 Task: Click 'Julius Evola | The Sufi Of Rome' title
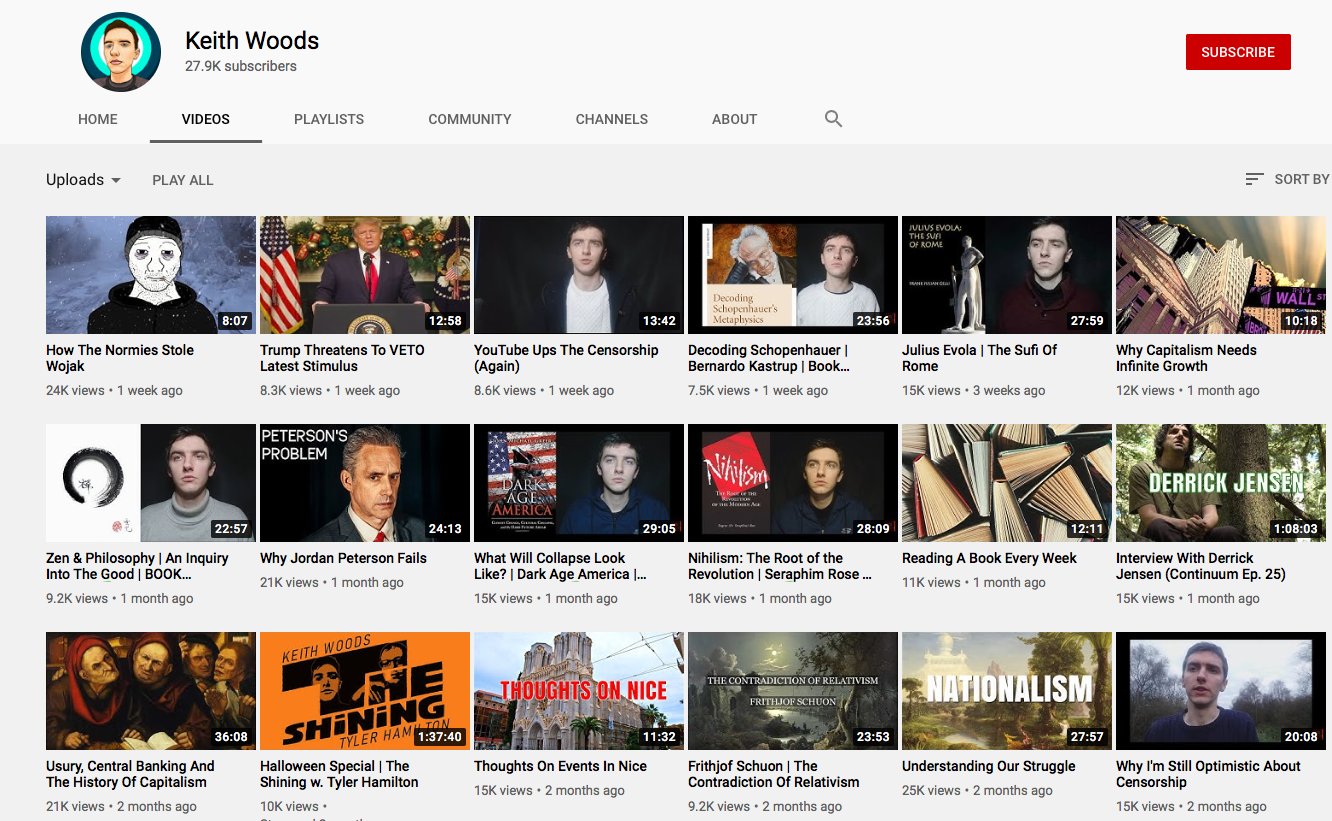[979, 358]
